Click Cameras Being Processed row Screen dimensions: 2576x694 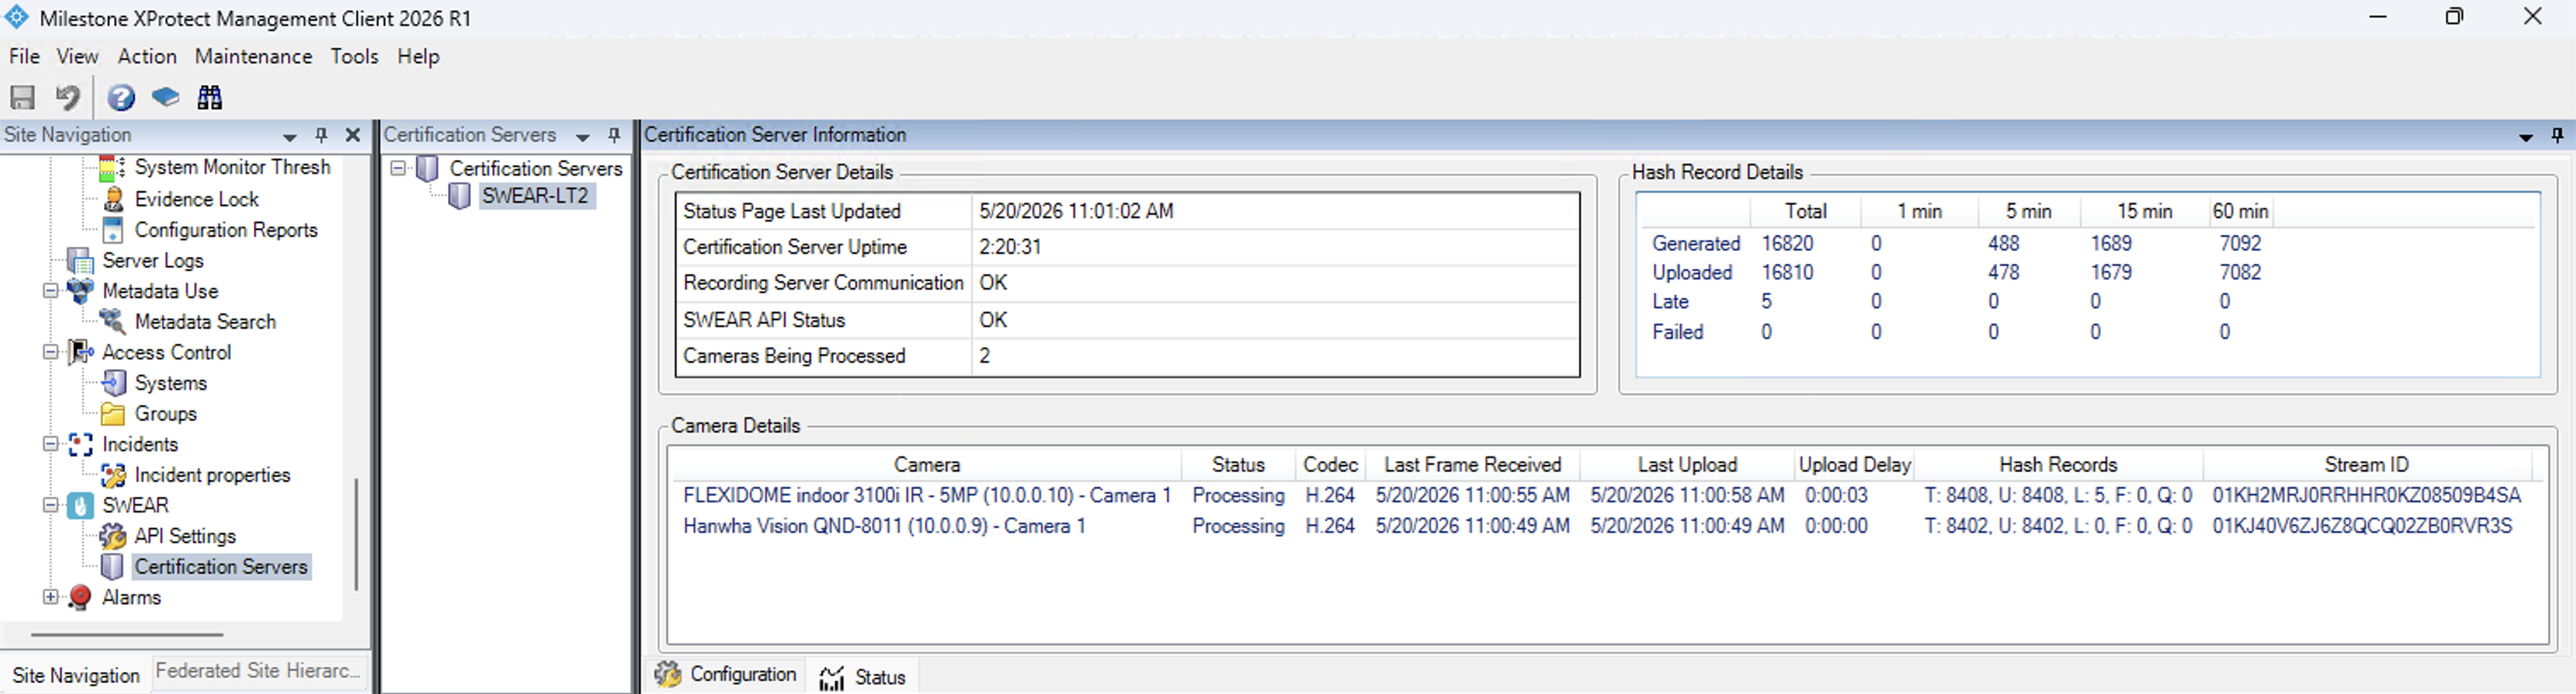point(1127,356)
